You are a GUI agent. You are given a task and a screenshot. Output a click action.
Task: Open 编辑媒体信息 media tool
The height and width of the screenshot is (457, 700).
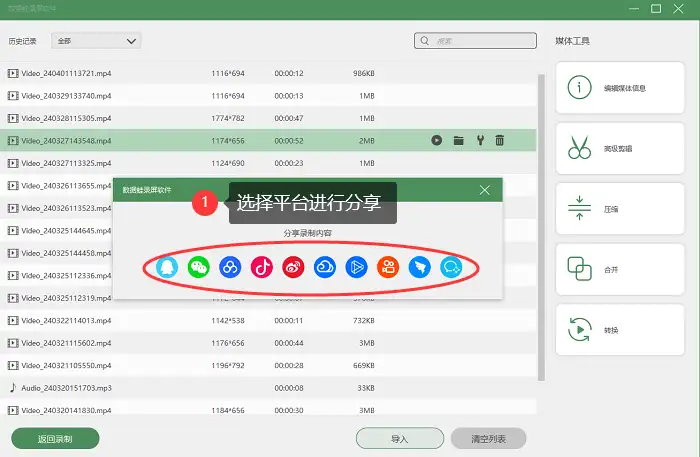[x=620, y=88]
